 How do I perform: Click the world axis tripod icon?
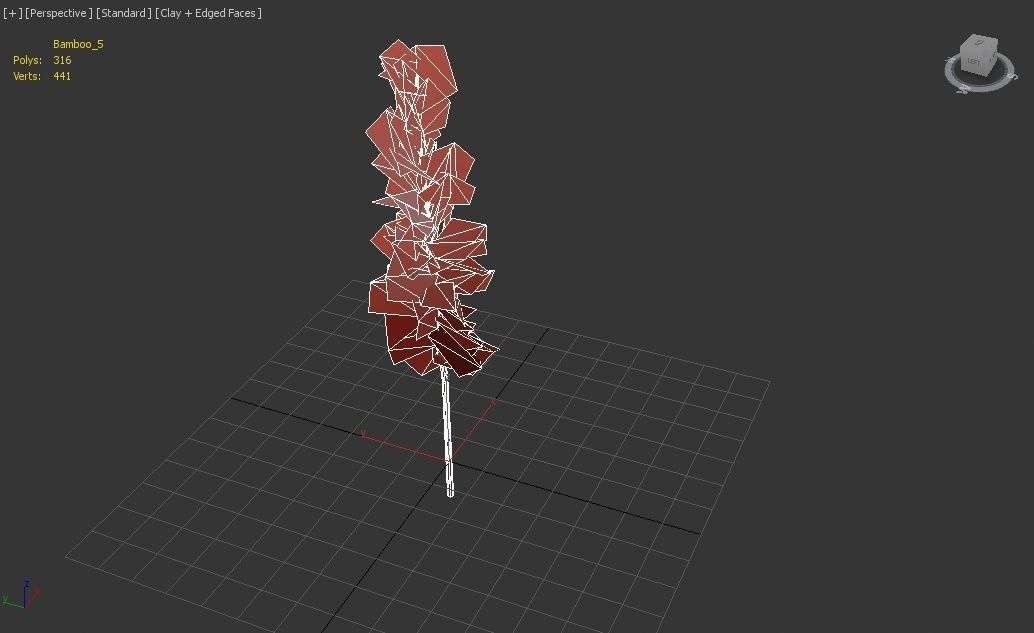point(22,594)
